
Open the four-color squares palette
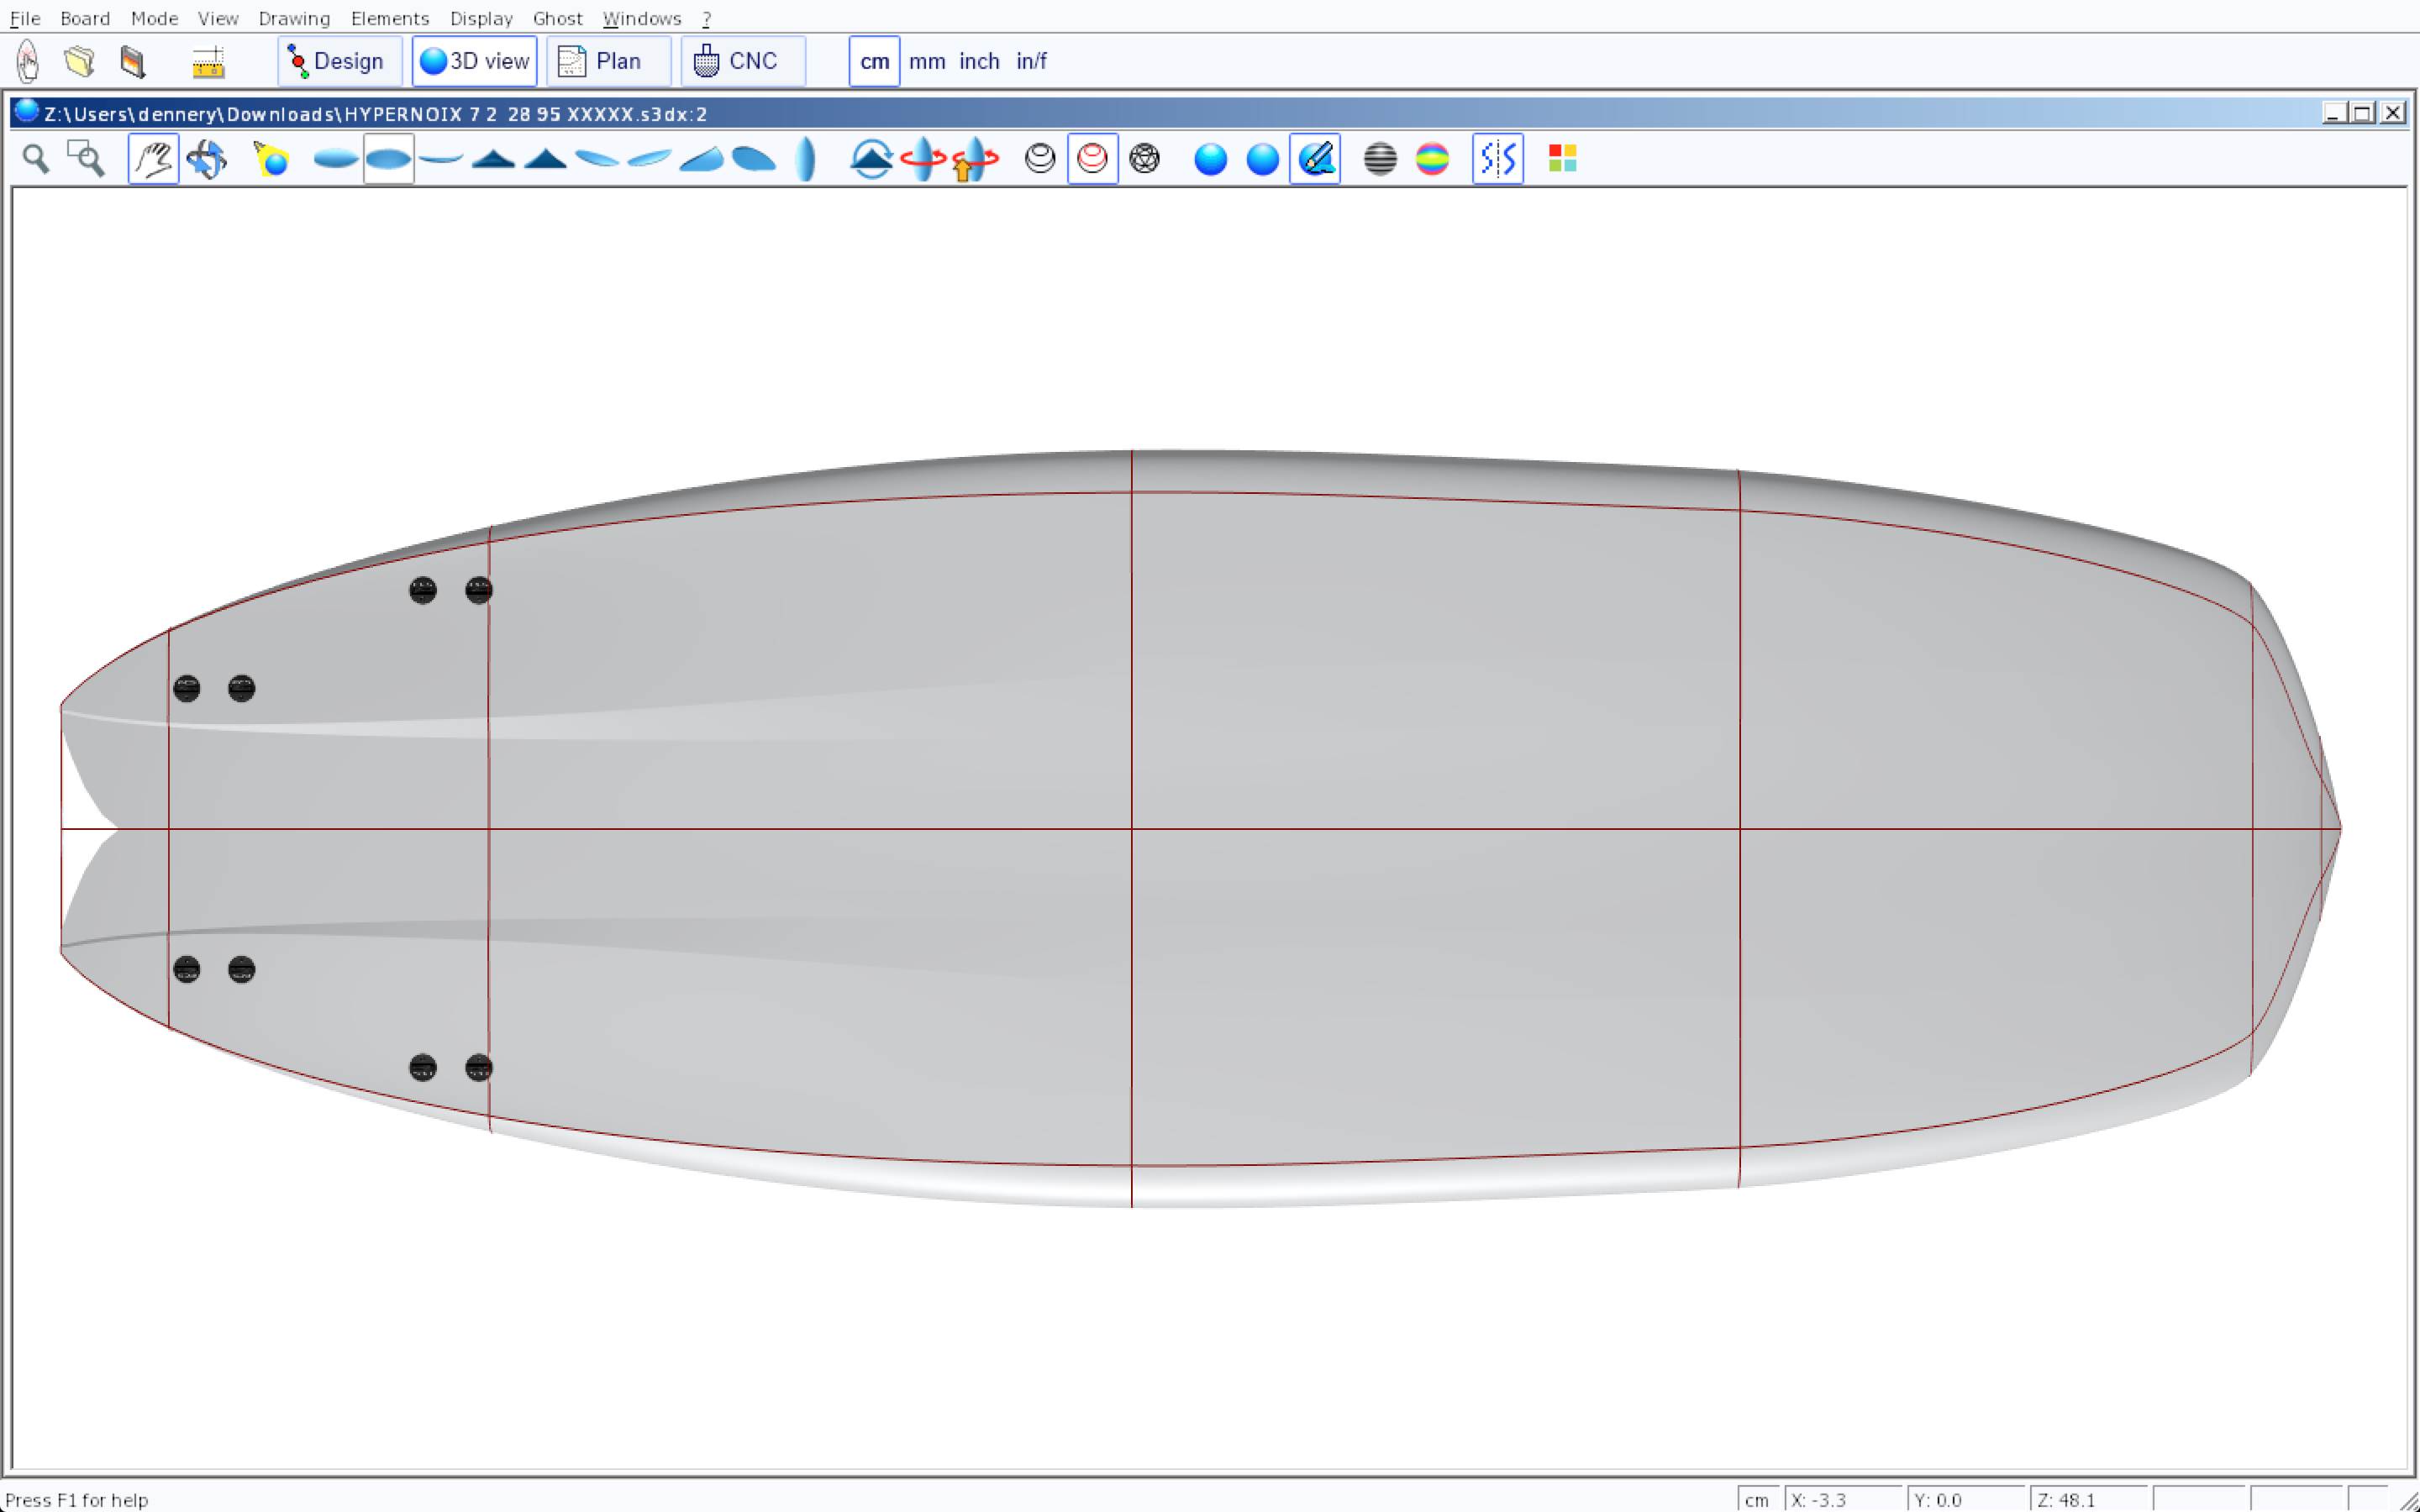point(1562,159)
